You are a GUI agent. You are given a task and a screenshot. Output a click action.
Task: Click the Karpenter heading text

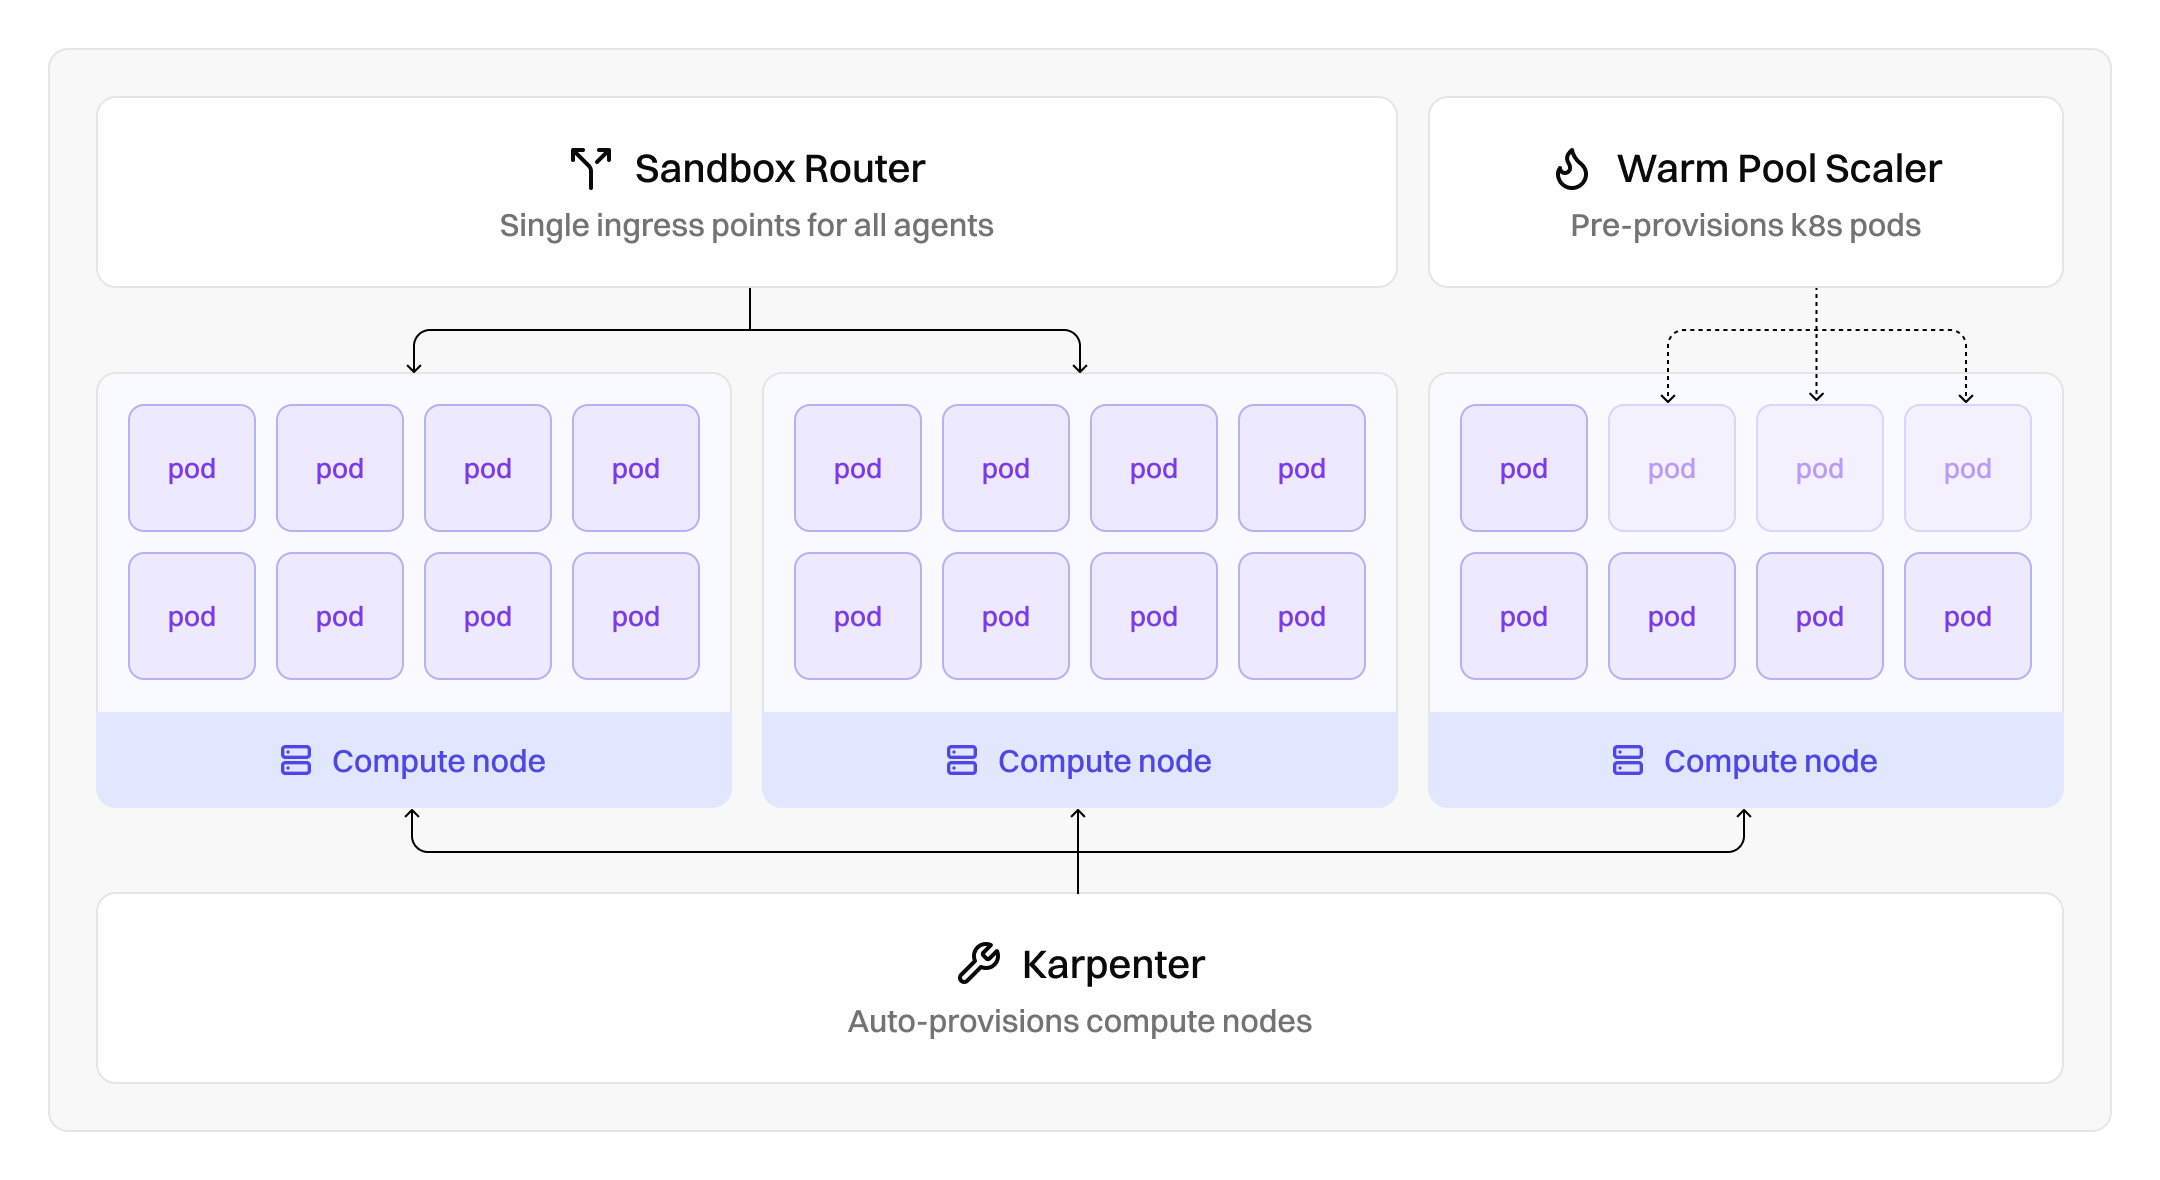1113,964
